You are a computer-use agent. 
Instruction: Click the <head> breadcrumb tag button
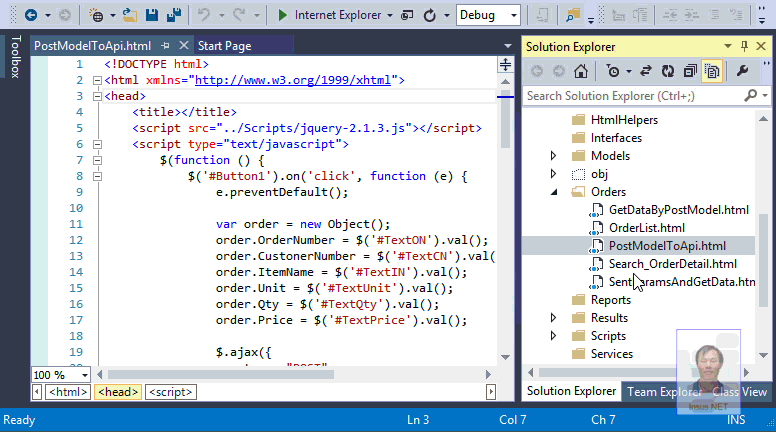coord(118,392)
